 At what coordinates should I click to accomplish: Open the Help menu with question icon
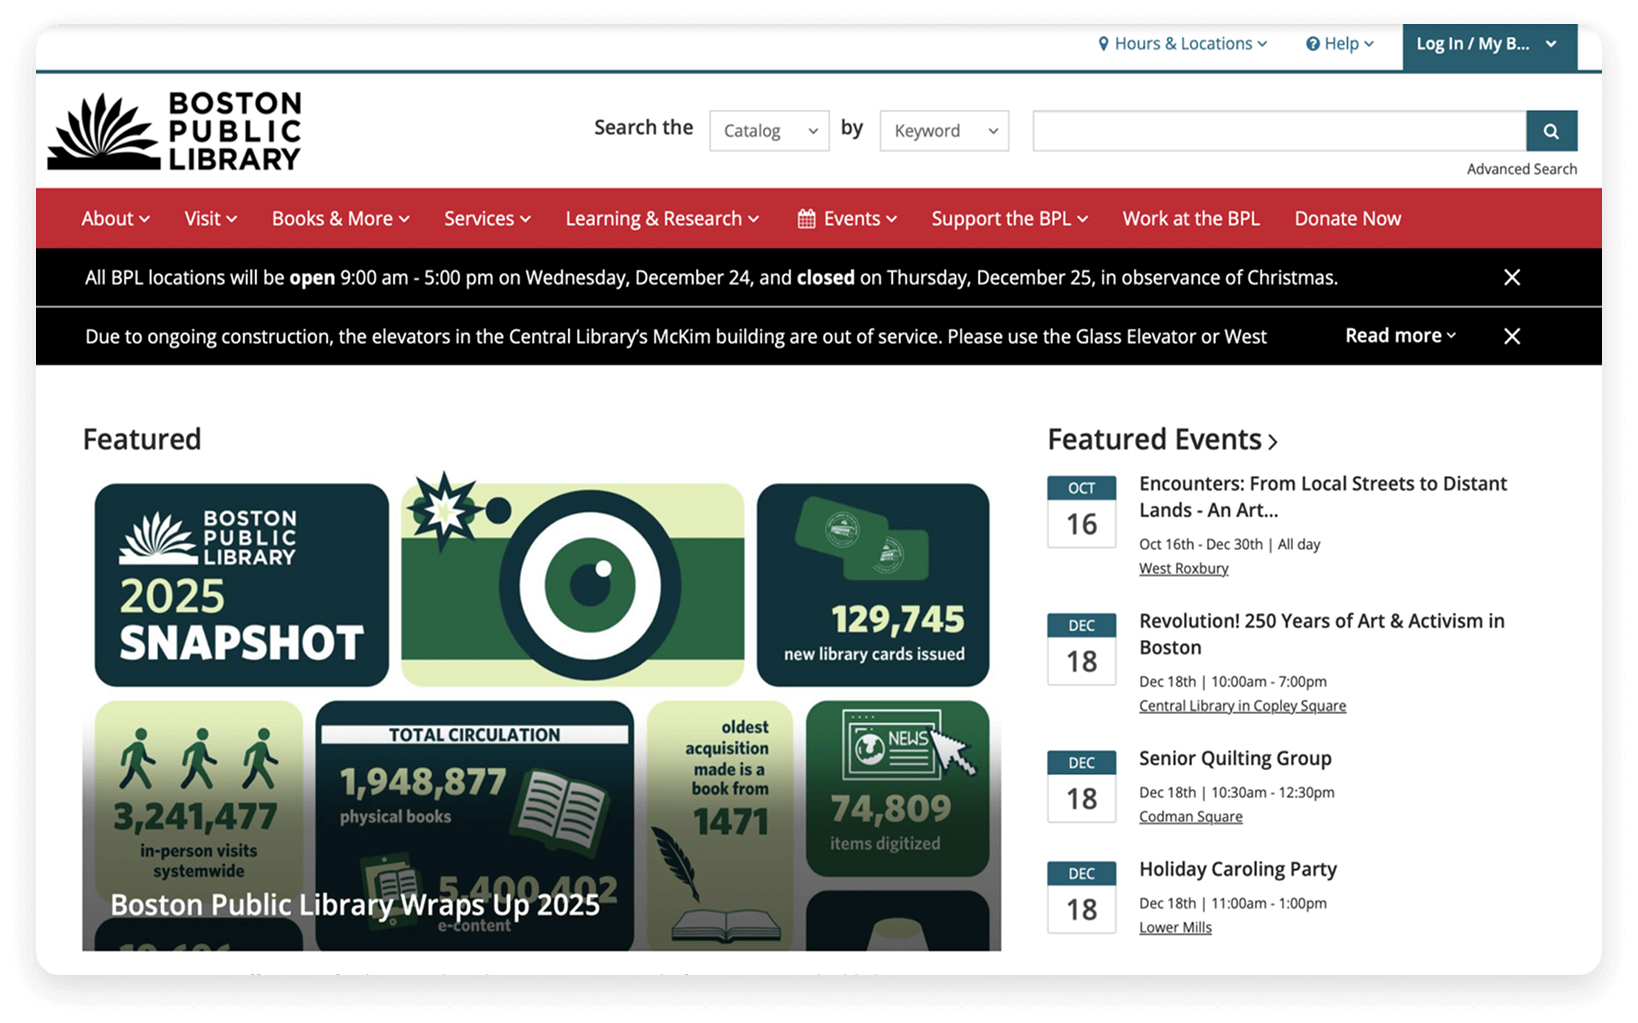(x=1339, y=44)
